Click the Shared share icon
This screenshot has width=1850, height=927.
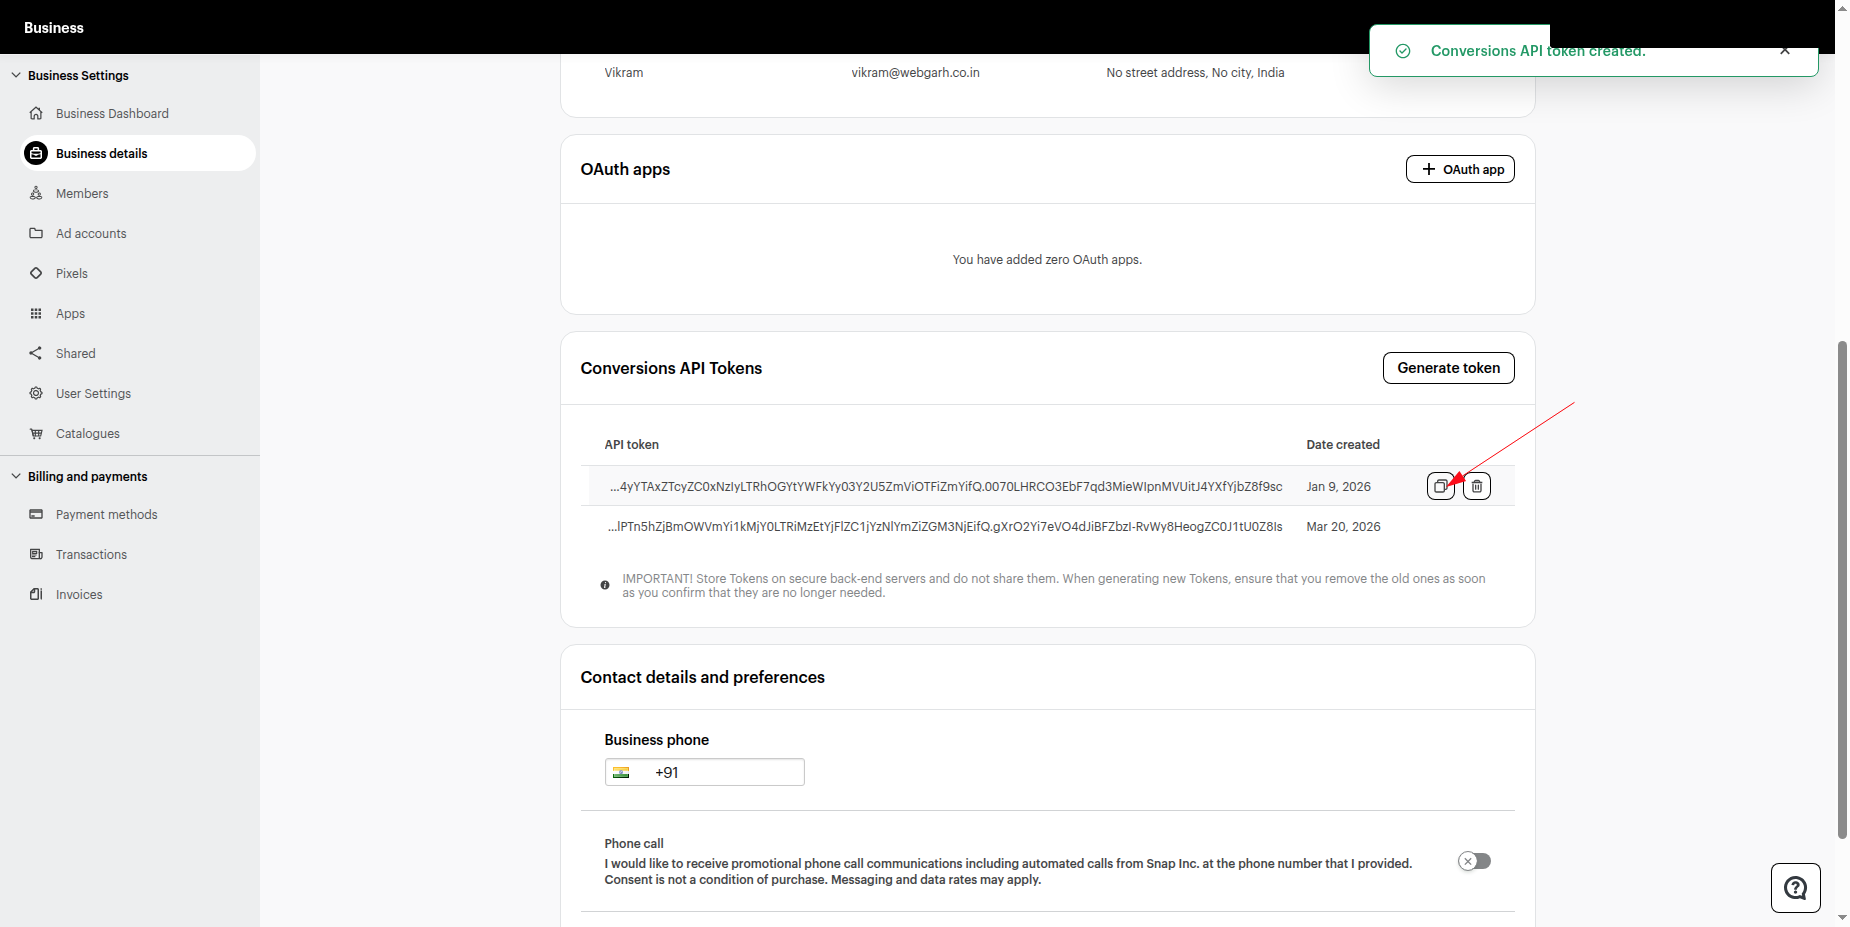coord(36,353)
